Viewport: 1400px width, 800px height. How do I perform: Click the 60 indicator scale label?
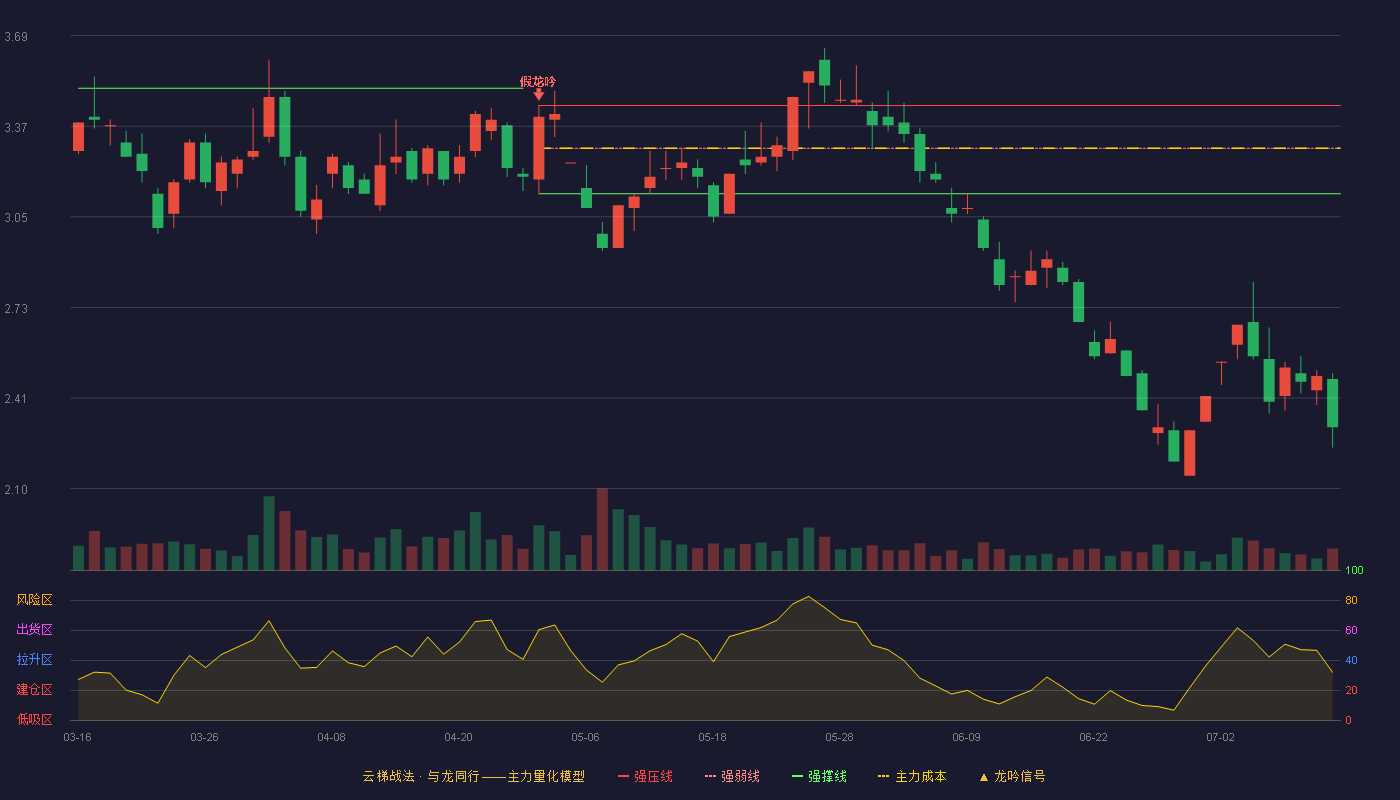pos(1351,630)
